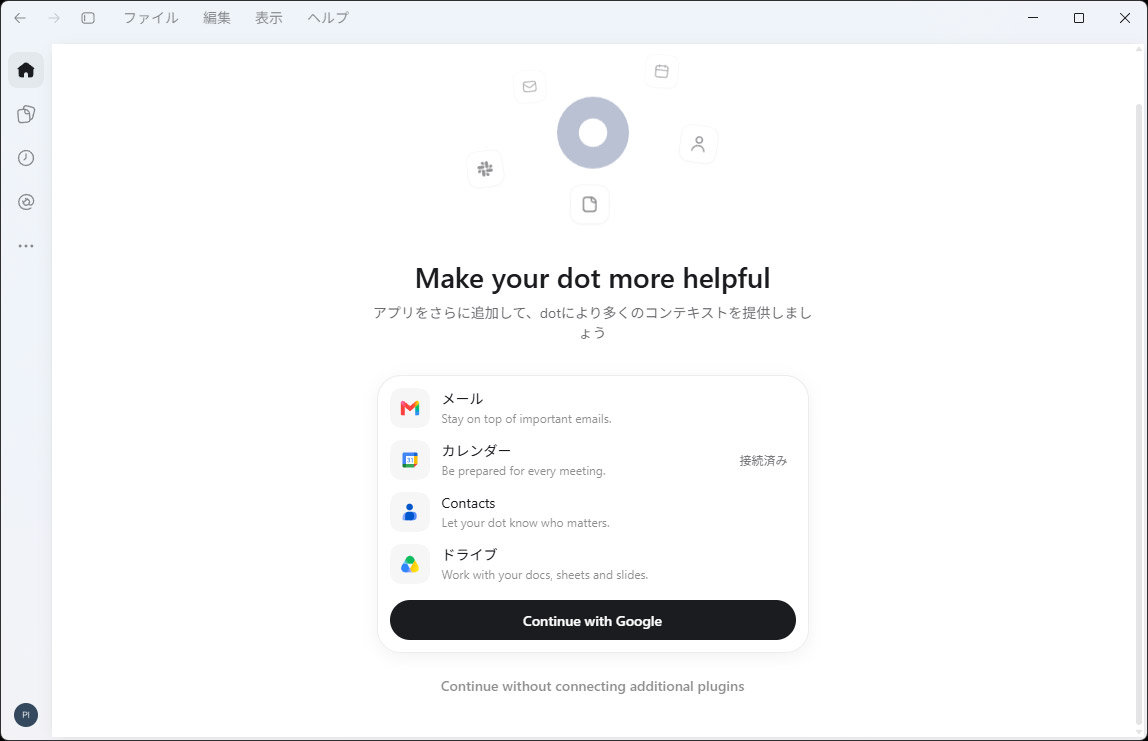Open the stacked cards sidebar icon

[26, 114]
